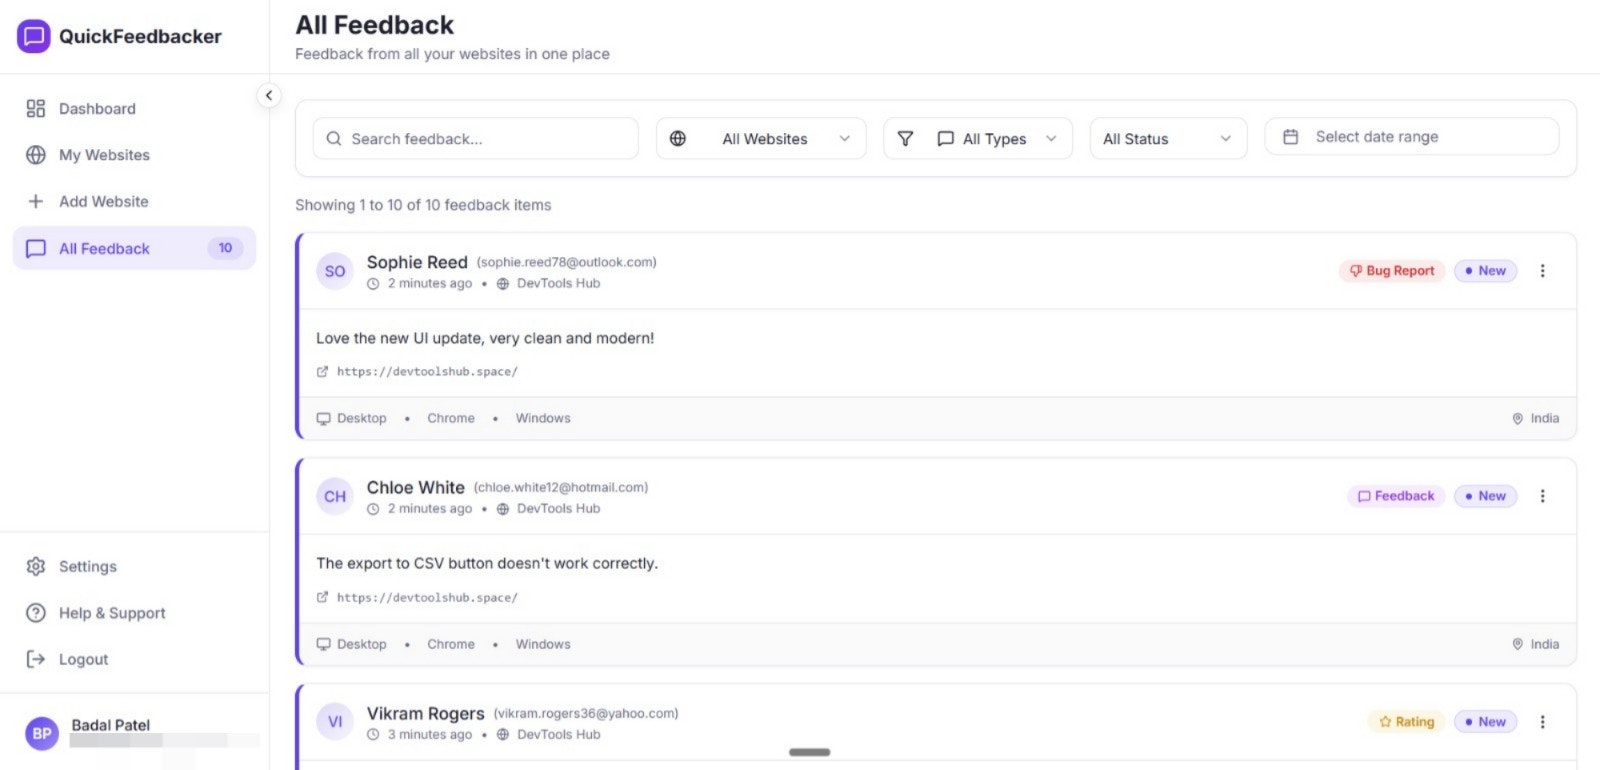Click the All Feedback chat bubble icon
1600x770 pixels.
pyautogui.click(x=36, y=248)
